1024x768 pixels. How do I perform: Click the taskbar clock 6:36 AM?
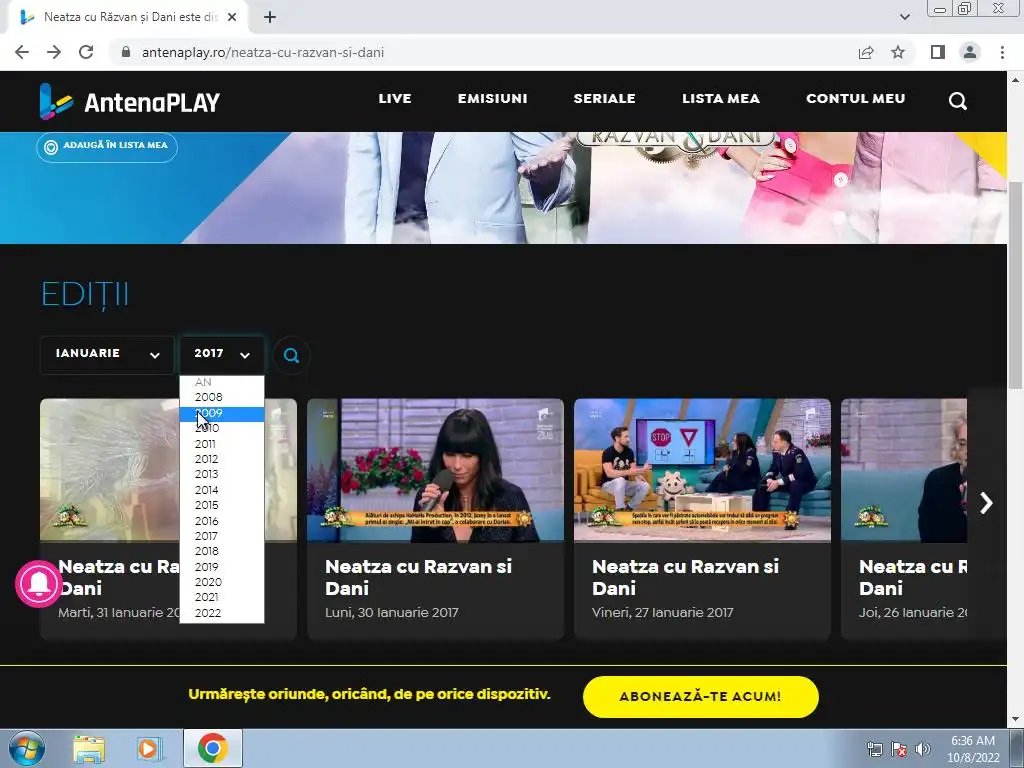pos(973,749)
